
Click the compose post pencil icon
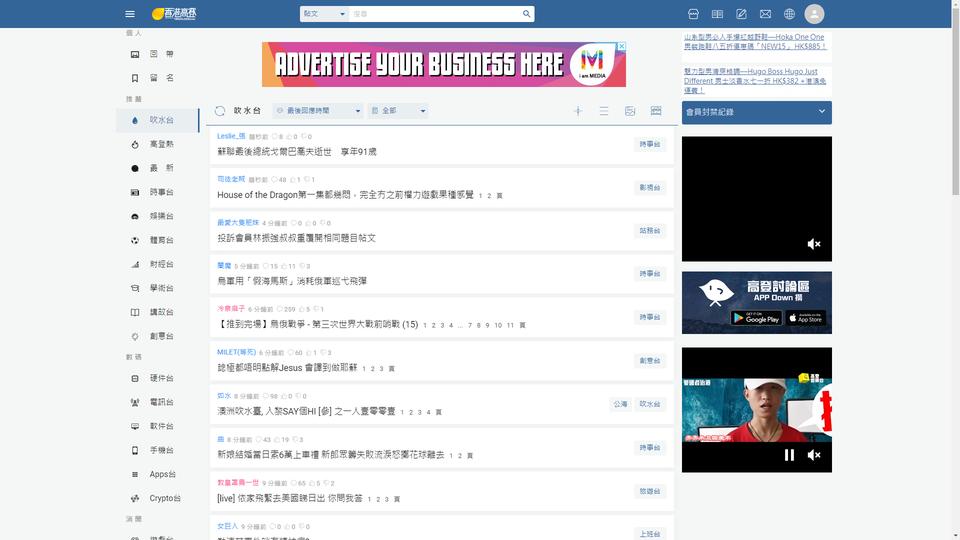coord(741,13)
